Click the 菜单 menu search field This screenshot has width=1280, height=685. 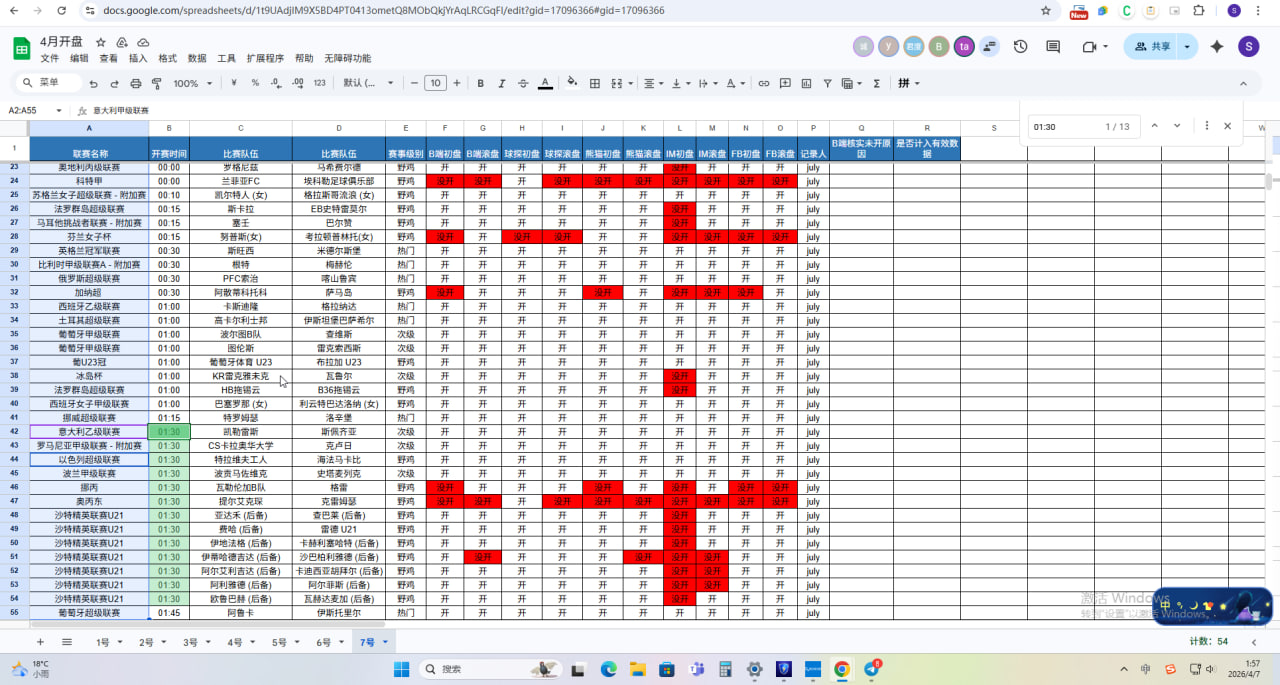[49, 83]
